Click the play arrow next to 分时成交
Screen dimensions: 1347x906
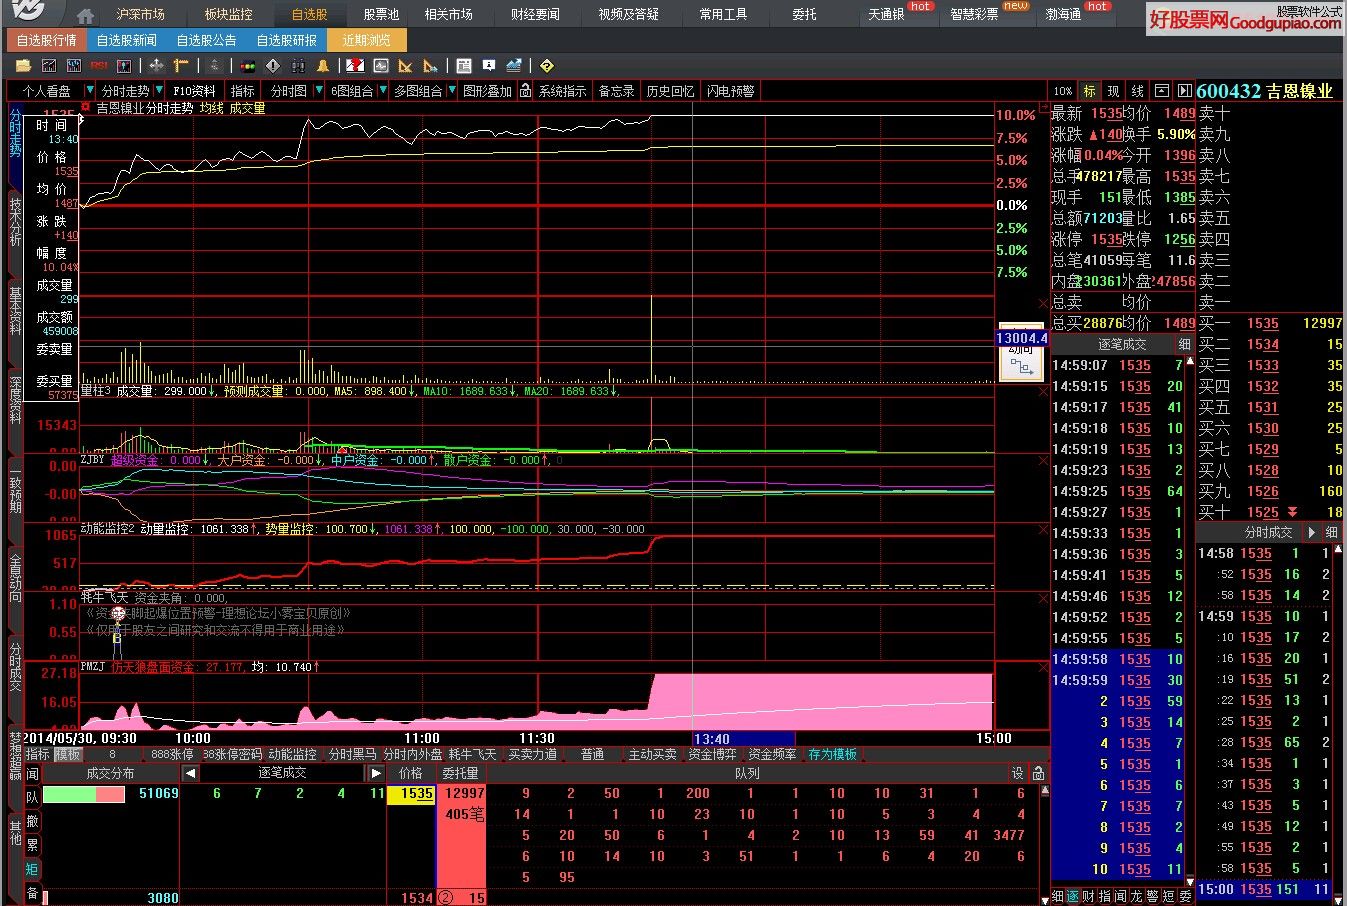click(x=1312, y=533)
